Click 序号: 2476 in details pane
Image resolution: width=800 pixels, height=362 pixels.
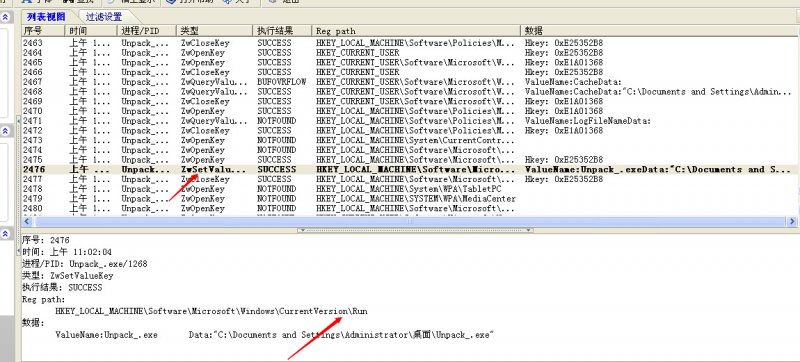[46, 240]
